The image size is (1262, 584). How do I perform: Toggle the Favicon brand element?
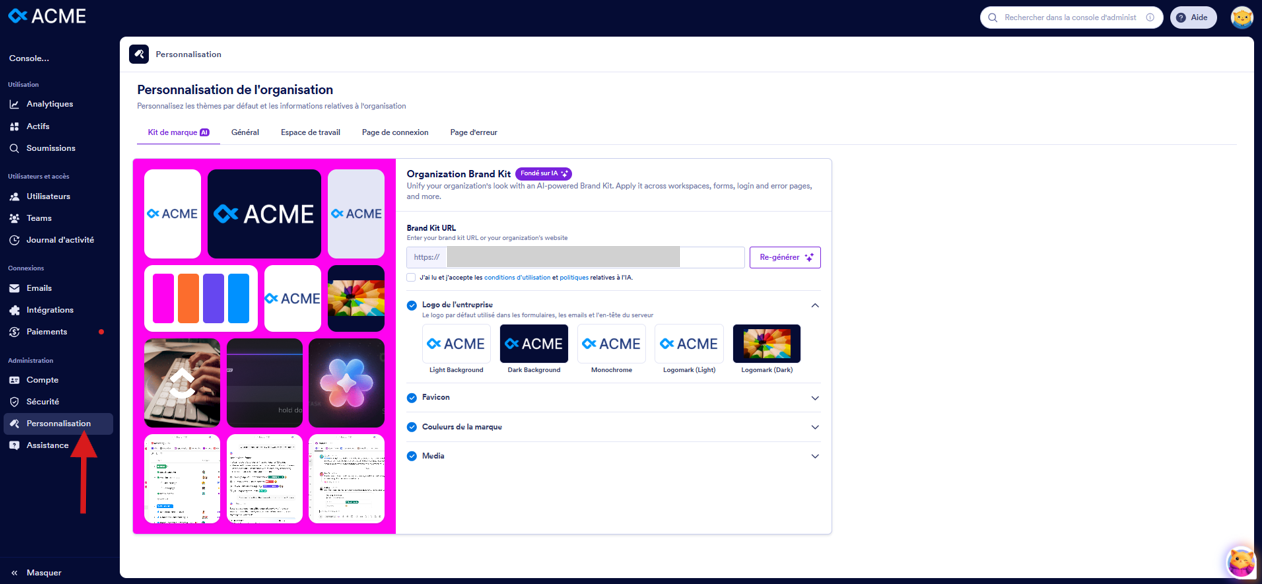pos(411,397)
